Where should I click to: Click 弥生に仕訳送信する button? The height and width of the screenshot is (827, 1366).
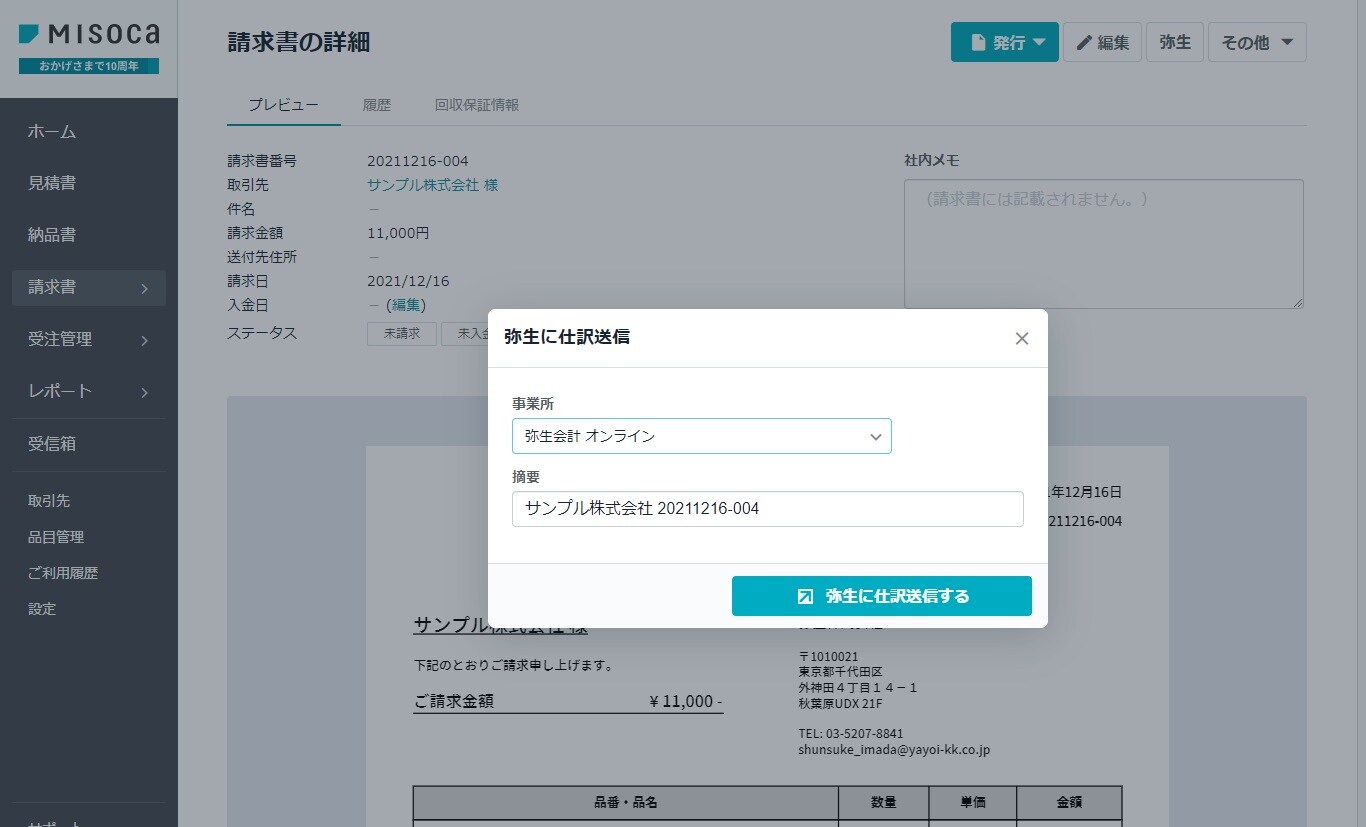[881, 596]
